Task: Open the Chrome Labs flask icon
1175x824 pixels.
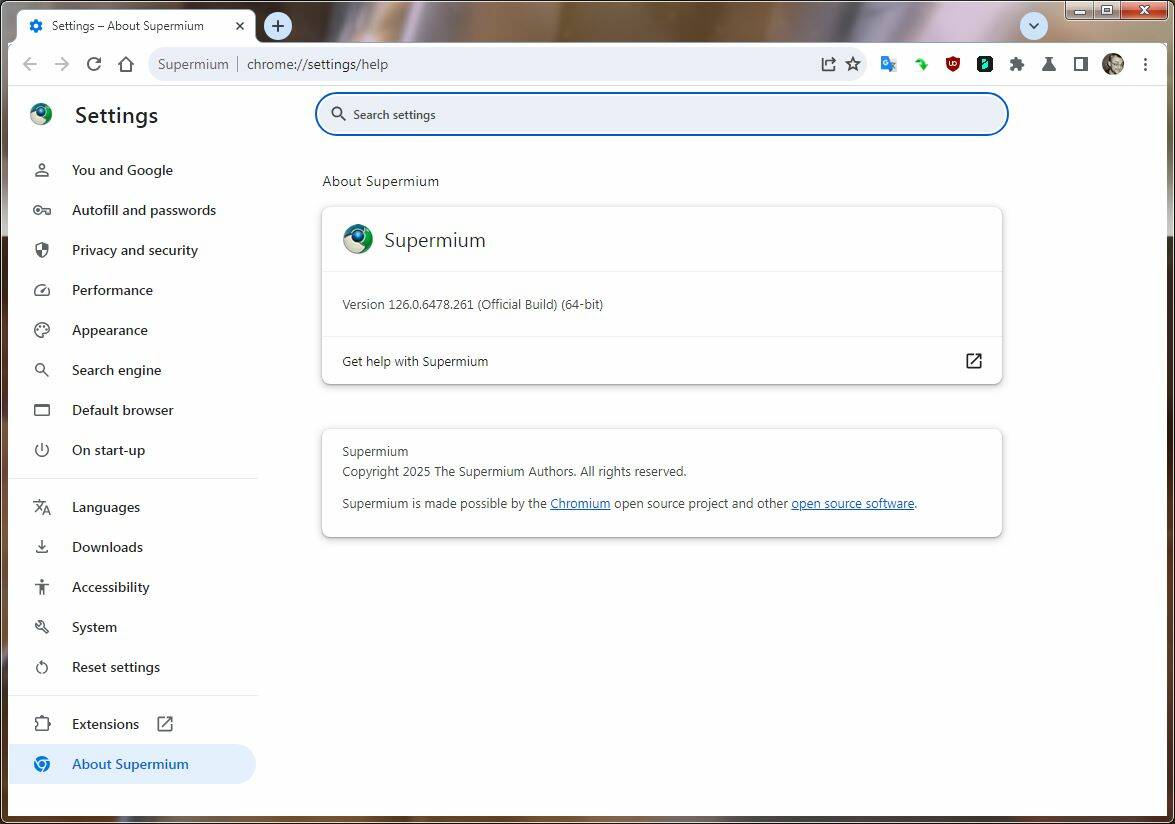Action: point(1049,64)
